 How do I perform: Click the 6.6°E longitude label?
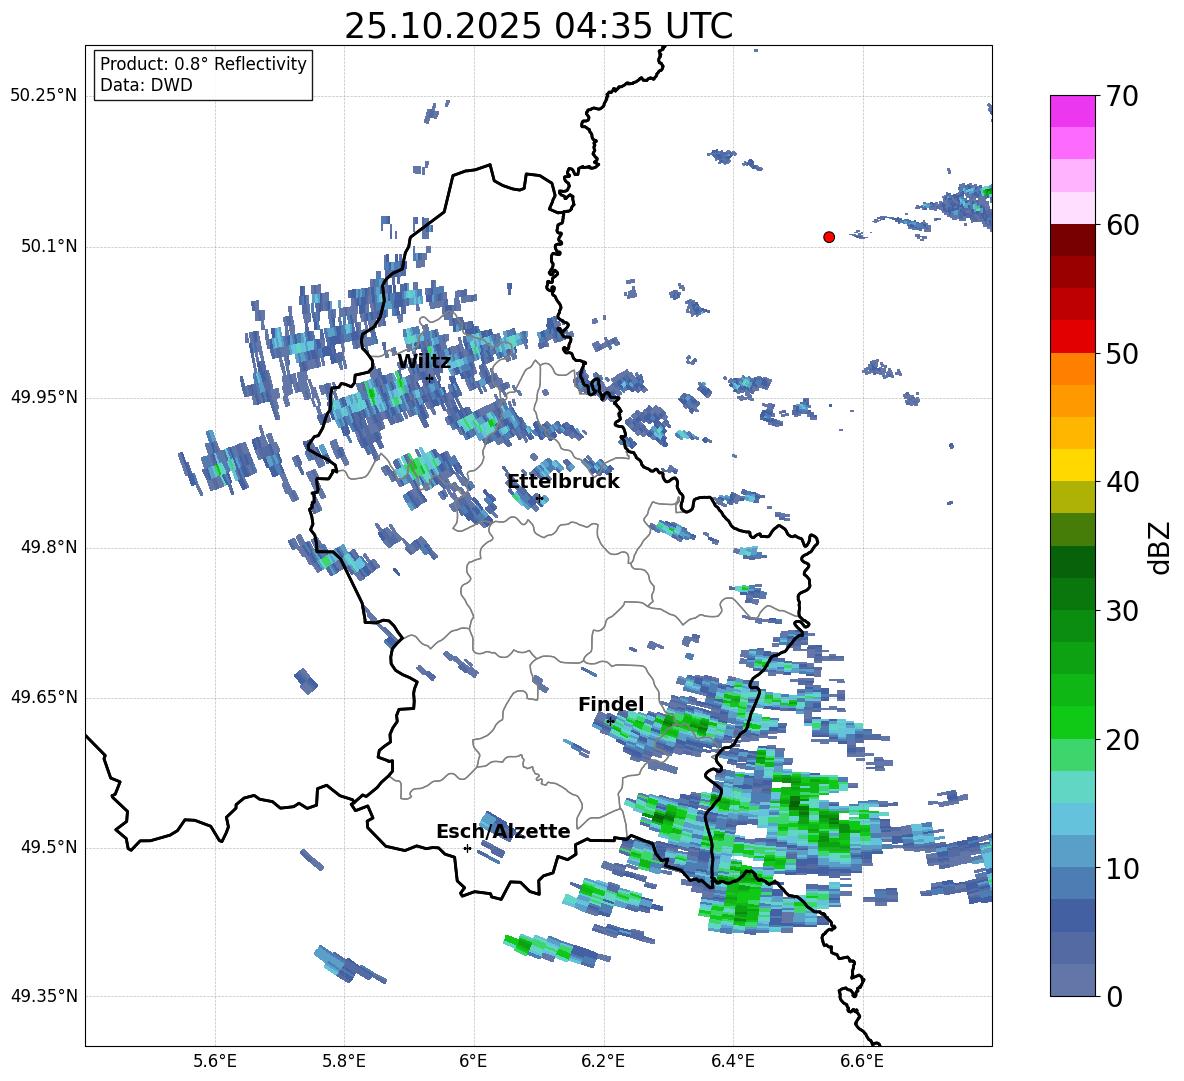[862, 1061]
